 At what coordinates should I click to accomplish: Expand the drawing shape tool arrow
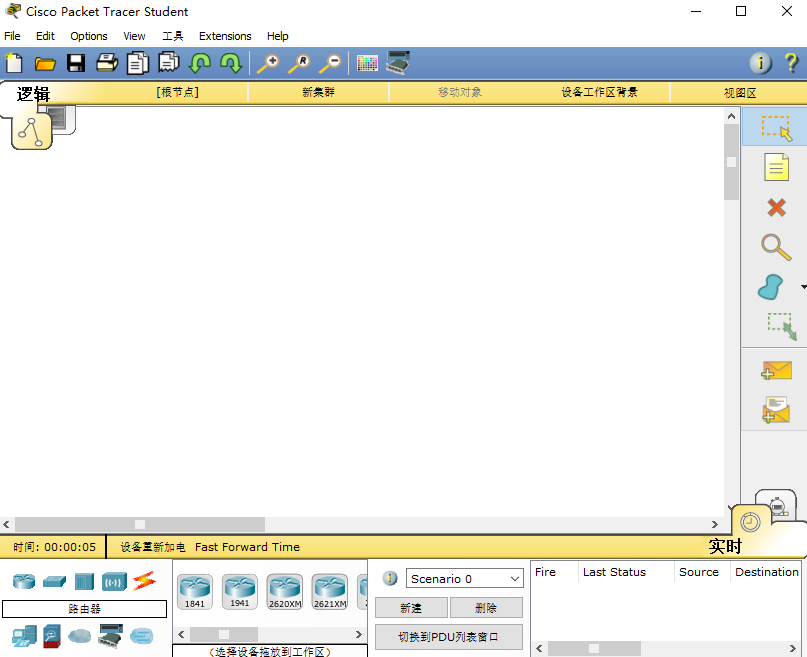[803, 287]
